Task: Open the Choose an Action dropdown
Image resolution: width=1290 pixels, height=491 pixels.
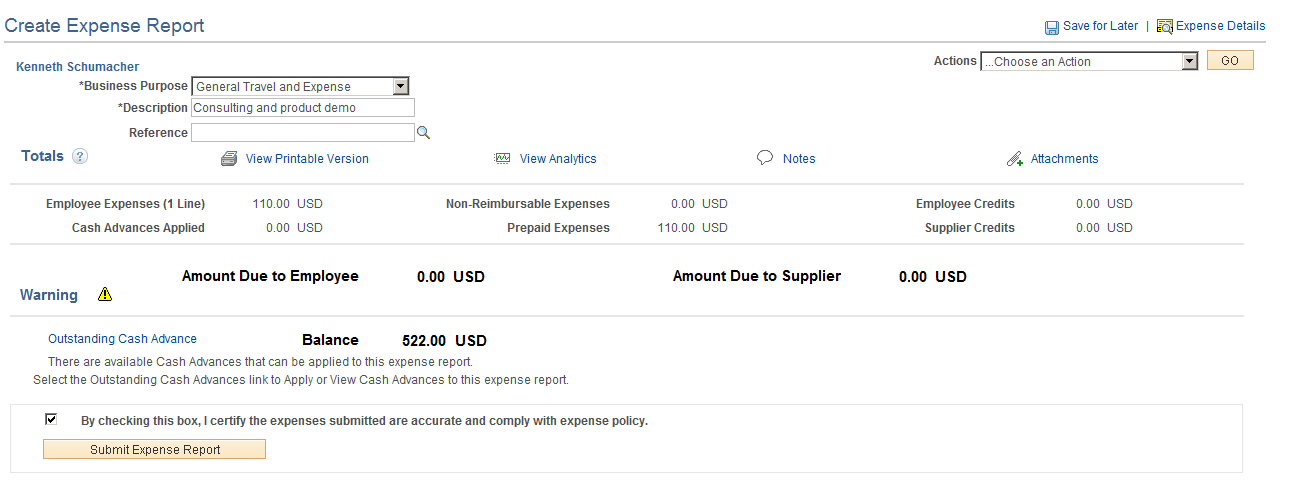Action: [1089, 61]
